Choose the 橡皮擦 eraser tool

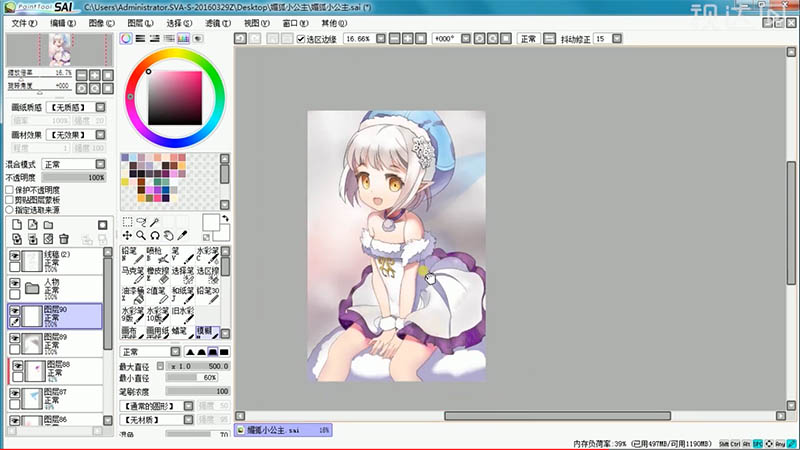(157, 274)
